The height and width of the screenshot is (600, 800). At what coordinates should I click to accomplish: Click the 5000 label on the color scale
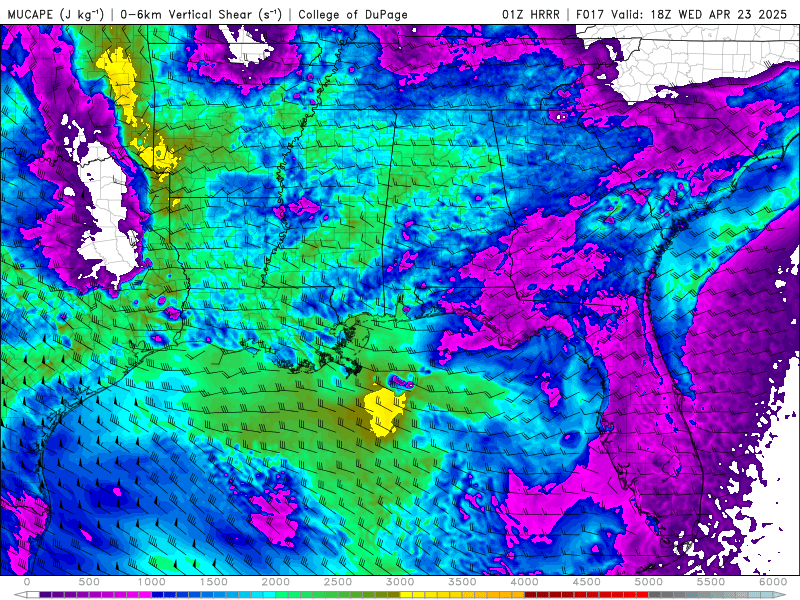[x=648, y=582]
